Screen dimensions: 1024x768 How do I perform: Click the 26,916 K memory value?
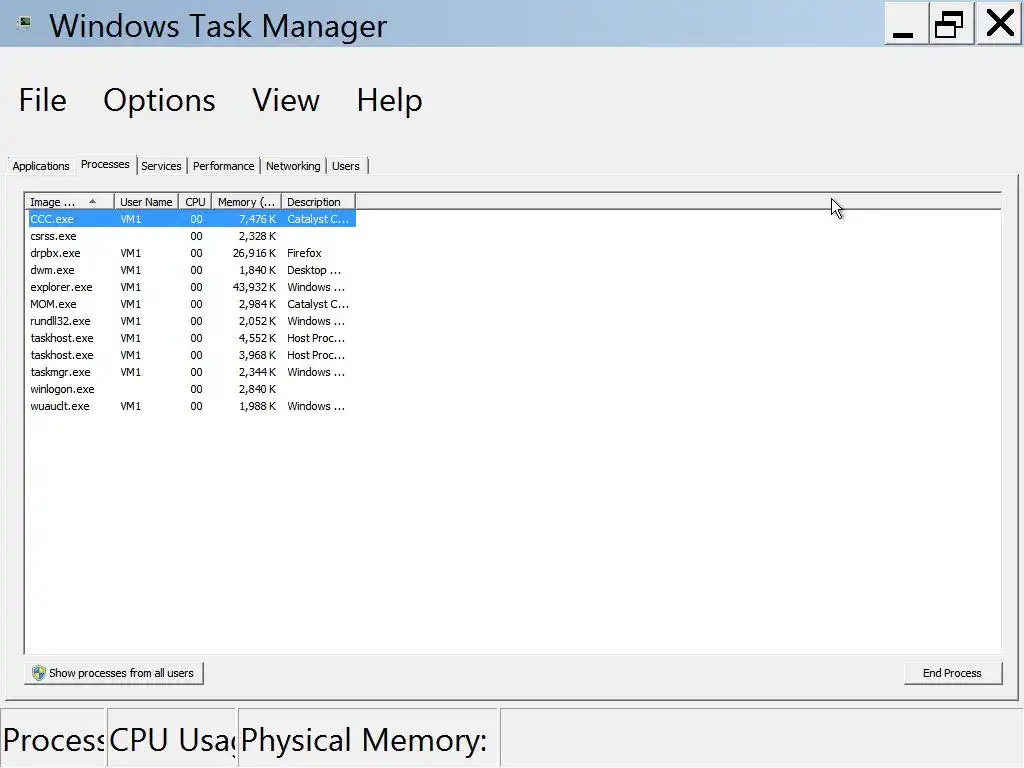pyautogui.click(x=254, y=253)
